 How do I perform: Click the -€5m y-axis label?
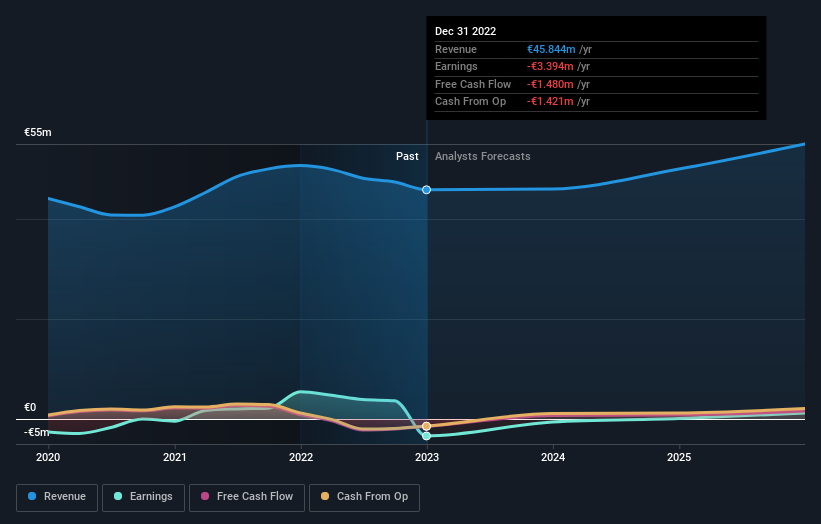pyautogui.click(x=37, y=432)
